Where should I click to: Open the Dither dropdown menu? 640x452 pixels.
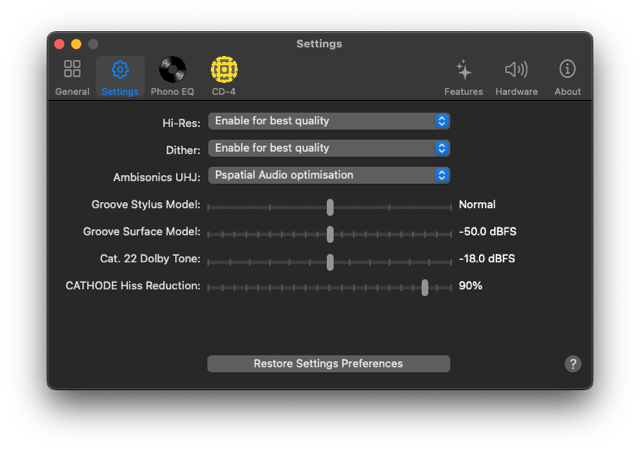pyautogui.click(x=329, y=148)
